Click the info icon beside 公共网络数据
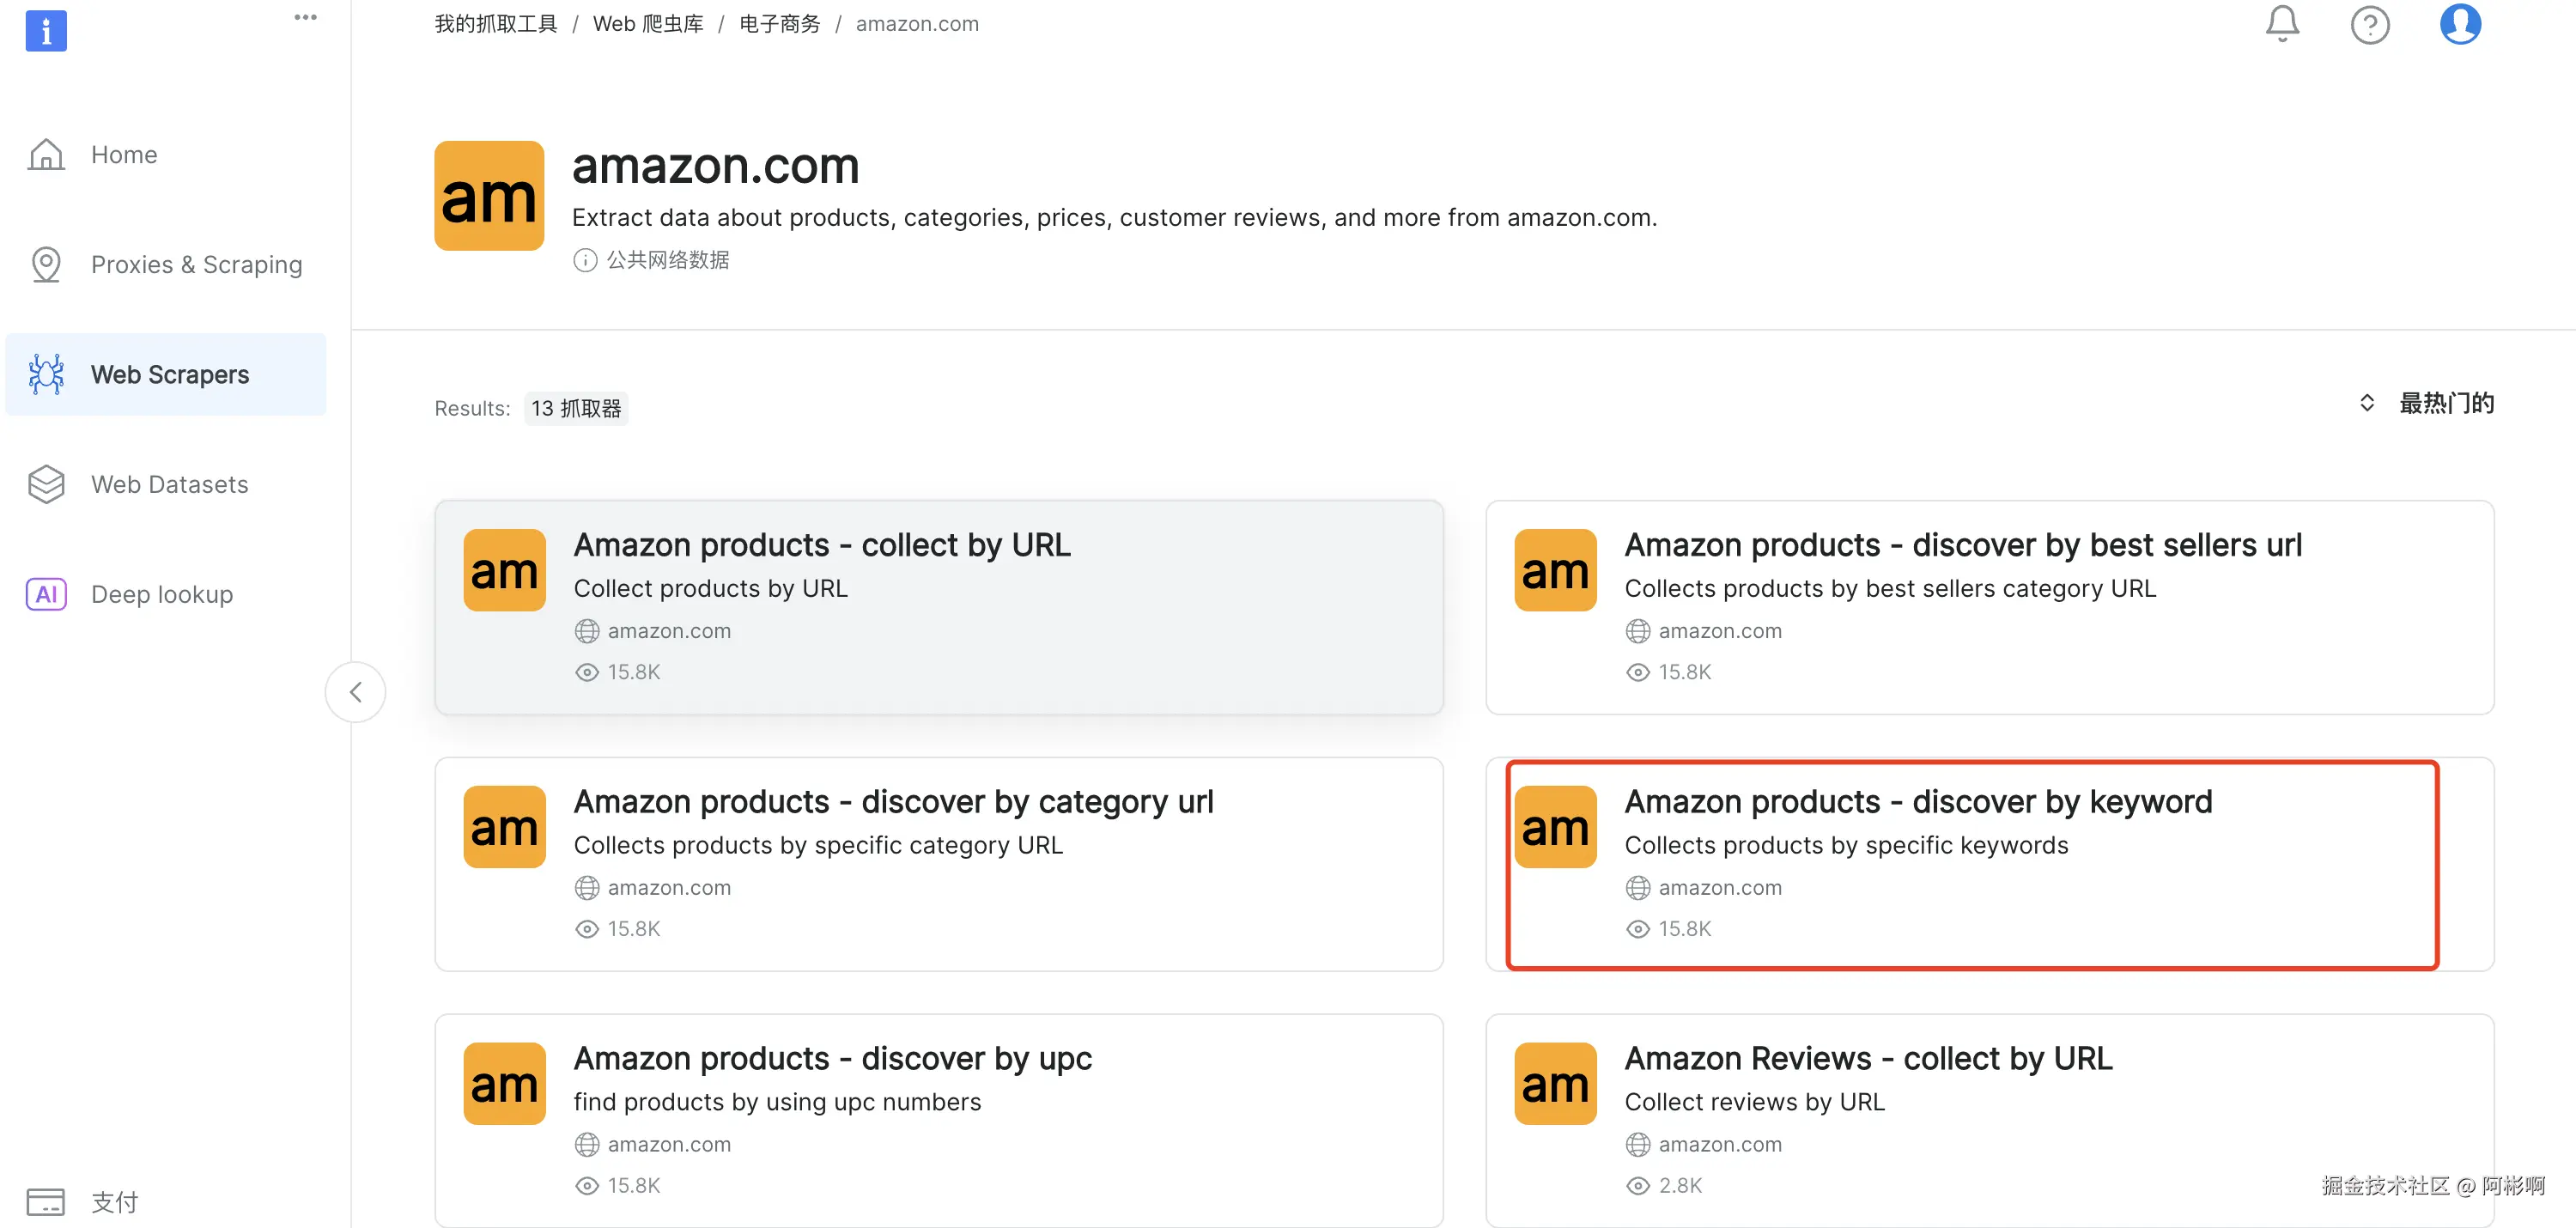This screenshot has width=2576, height=1228. pos(585,260)
